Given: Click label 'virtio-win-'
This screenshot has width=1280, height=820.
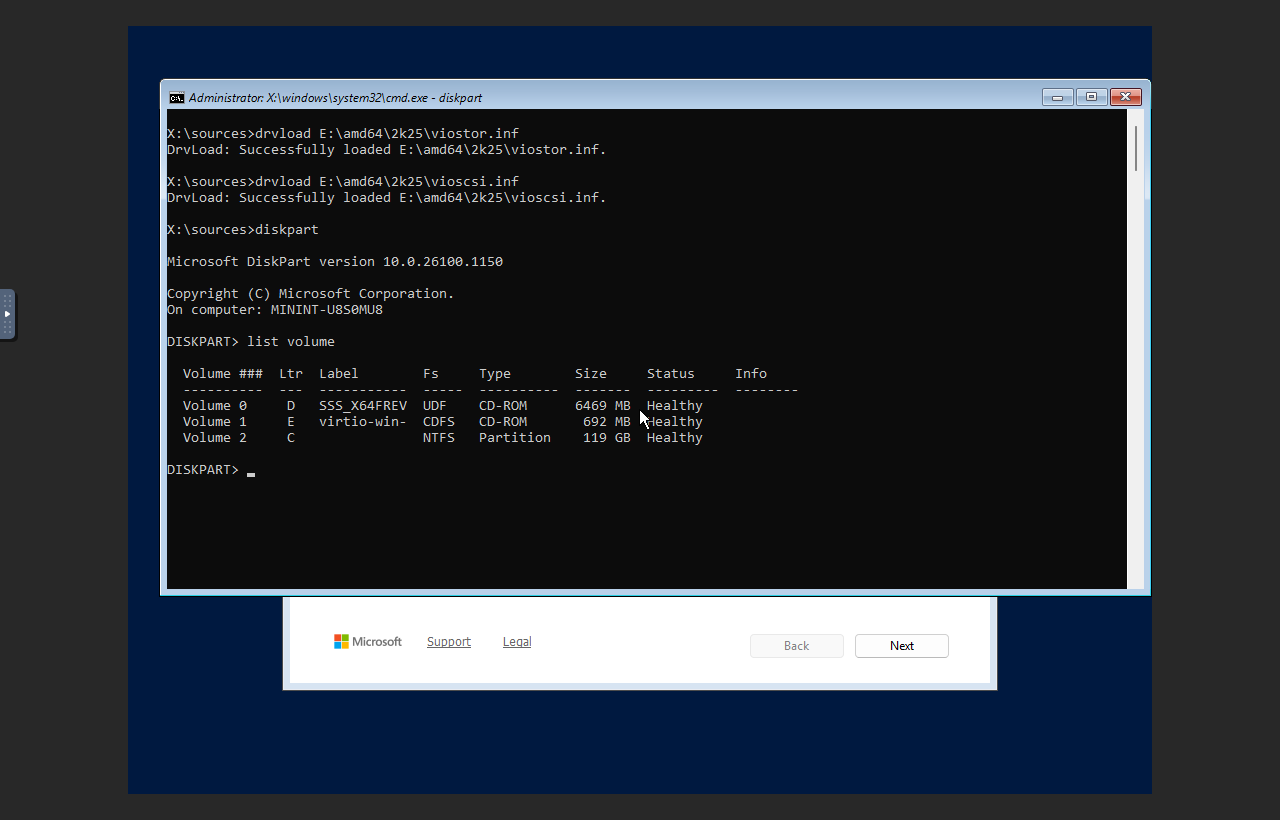Looking at the screenshot, I should (x=363, y=422).
